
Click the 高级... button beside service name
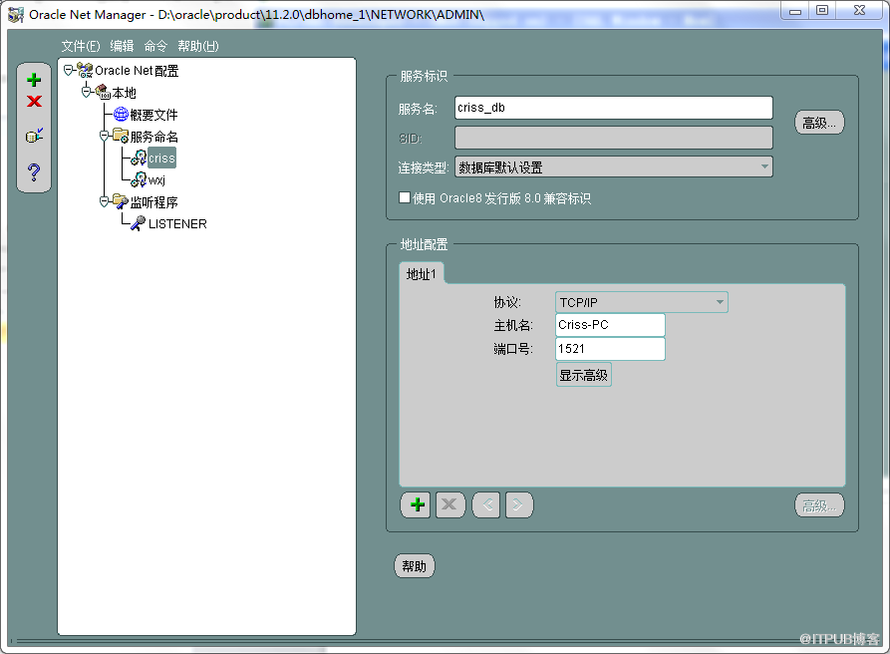[819, 123]
